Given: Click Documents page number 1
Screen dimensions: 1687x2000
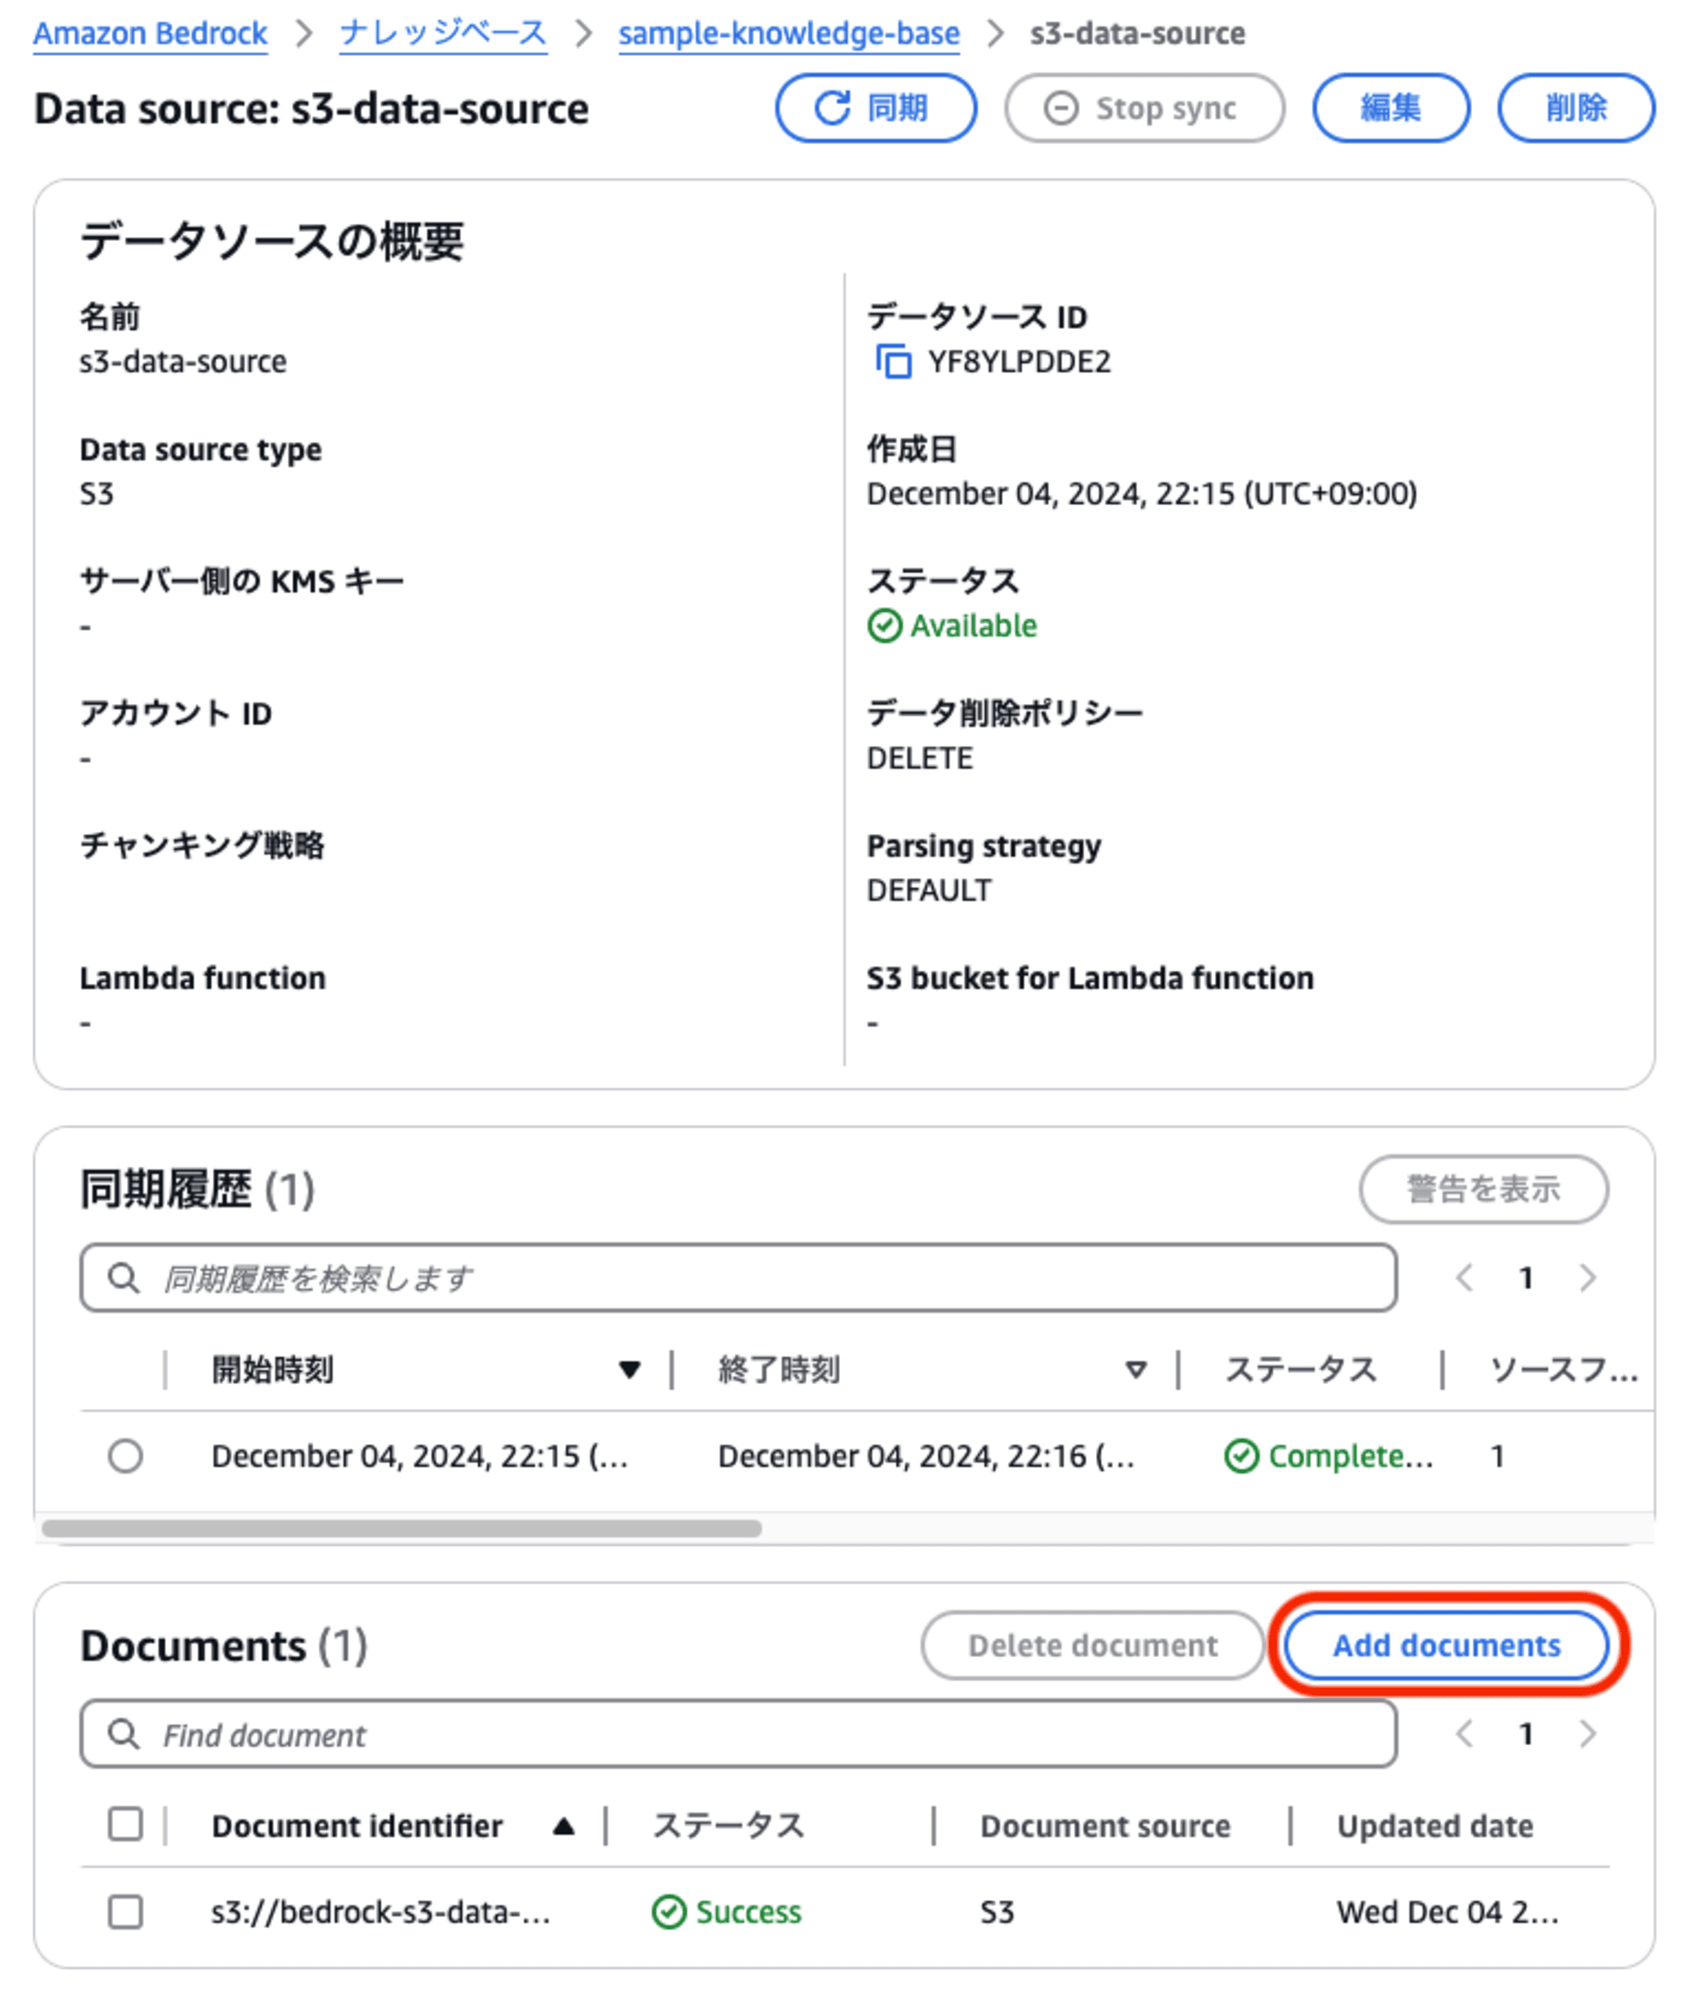Looking at the screenshot, I should click(x=1525, y=1733).
